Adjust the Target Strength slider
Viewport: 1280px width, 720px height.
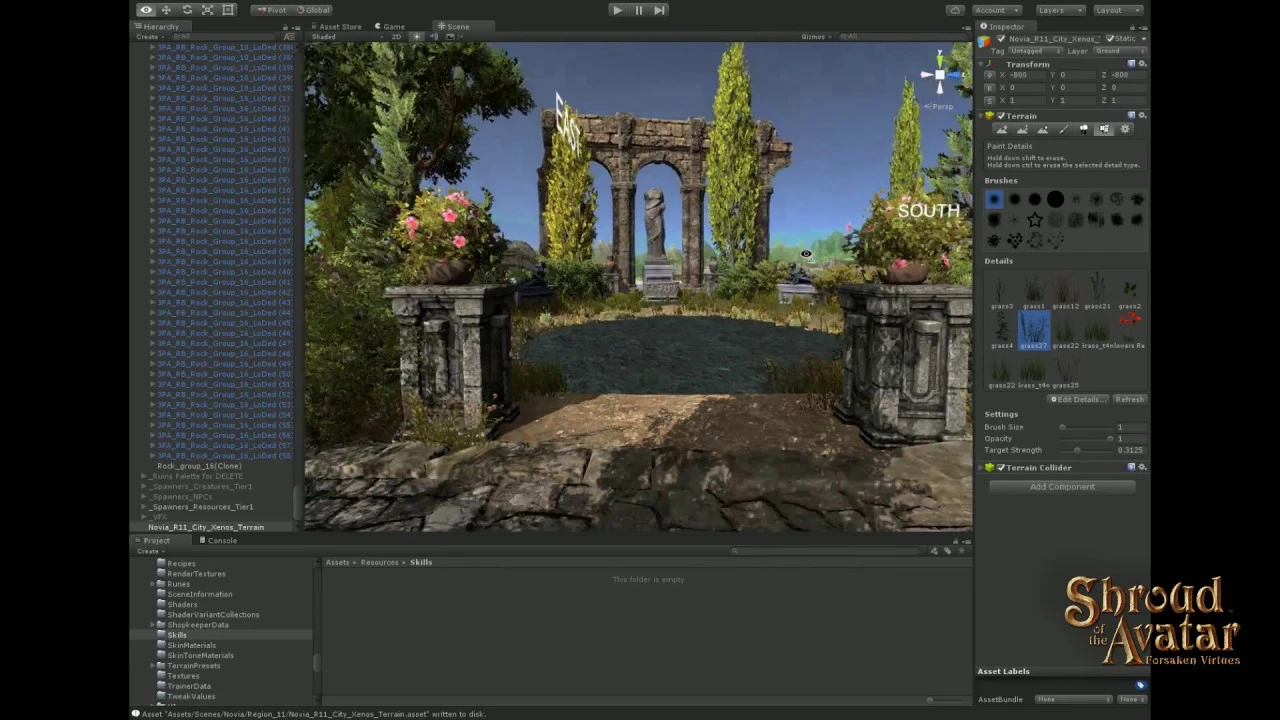[x=1086, y=451]
